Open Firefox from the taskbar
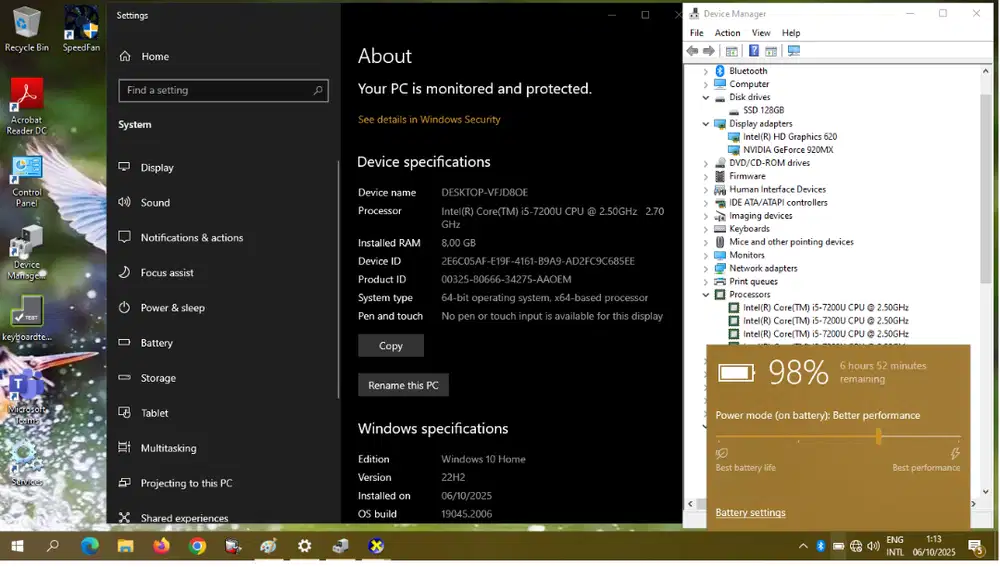Image resolution: width=1000 pixels, height=567 pixels. [161, 546]
